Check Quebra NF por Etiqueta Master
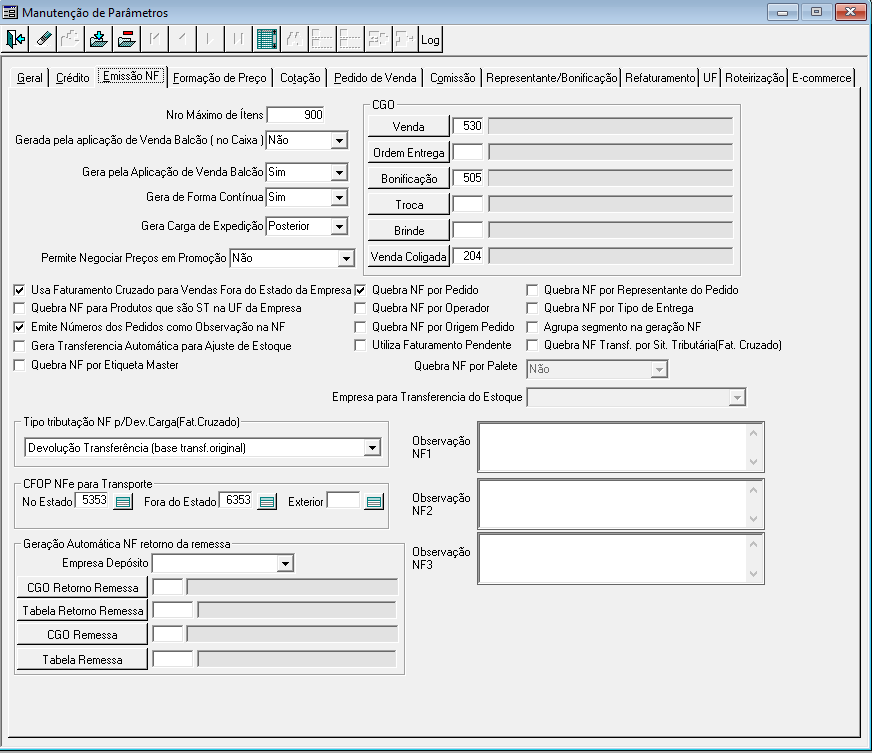This screenshot has width=872, height=753. [19, 365]
